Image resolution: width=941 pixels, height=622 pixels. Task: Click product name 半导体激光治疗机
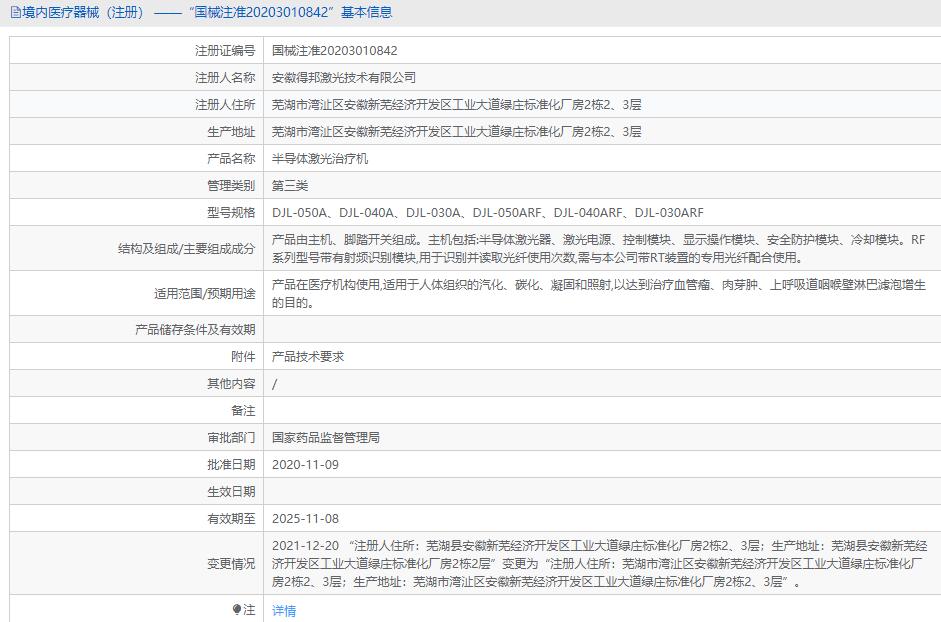click(x=320, y=159)
